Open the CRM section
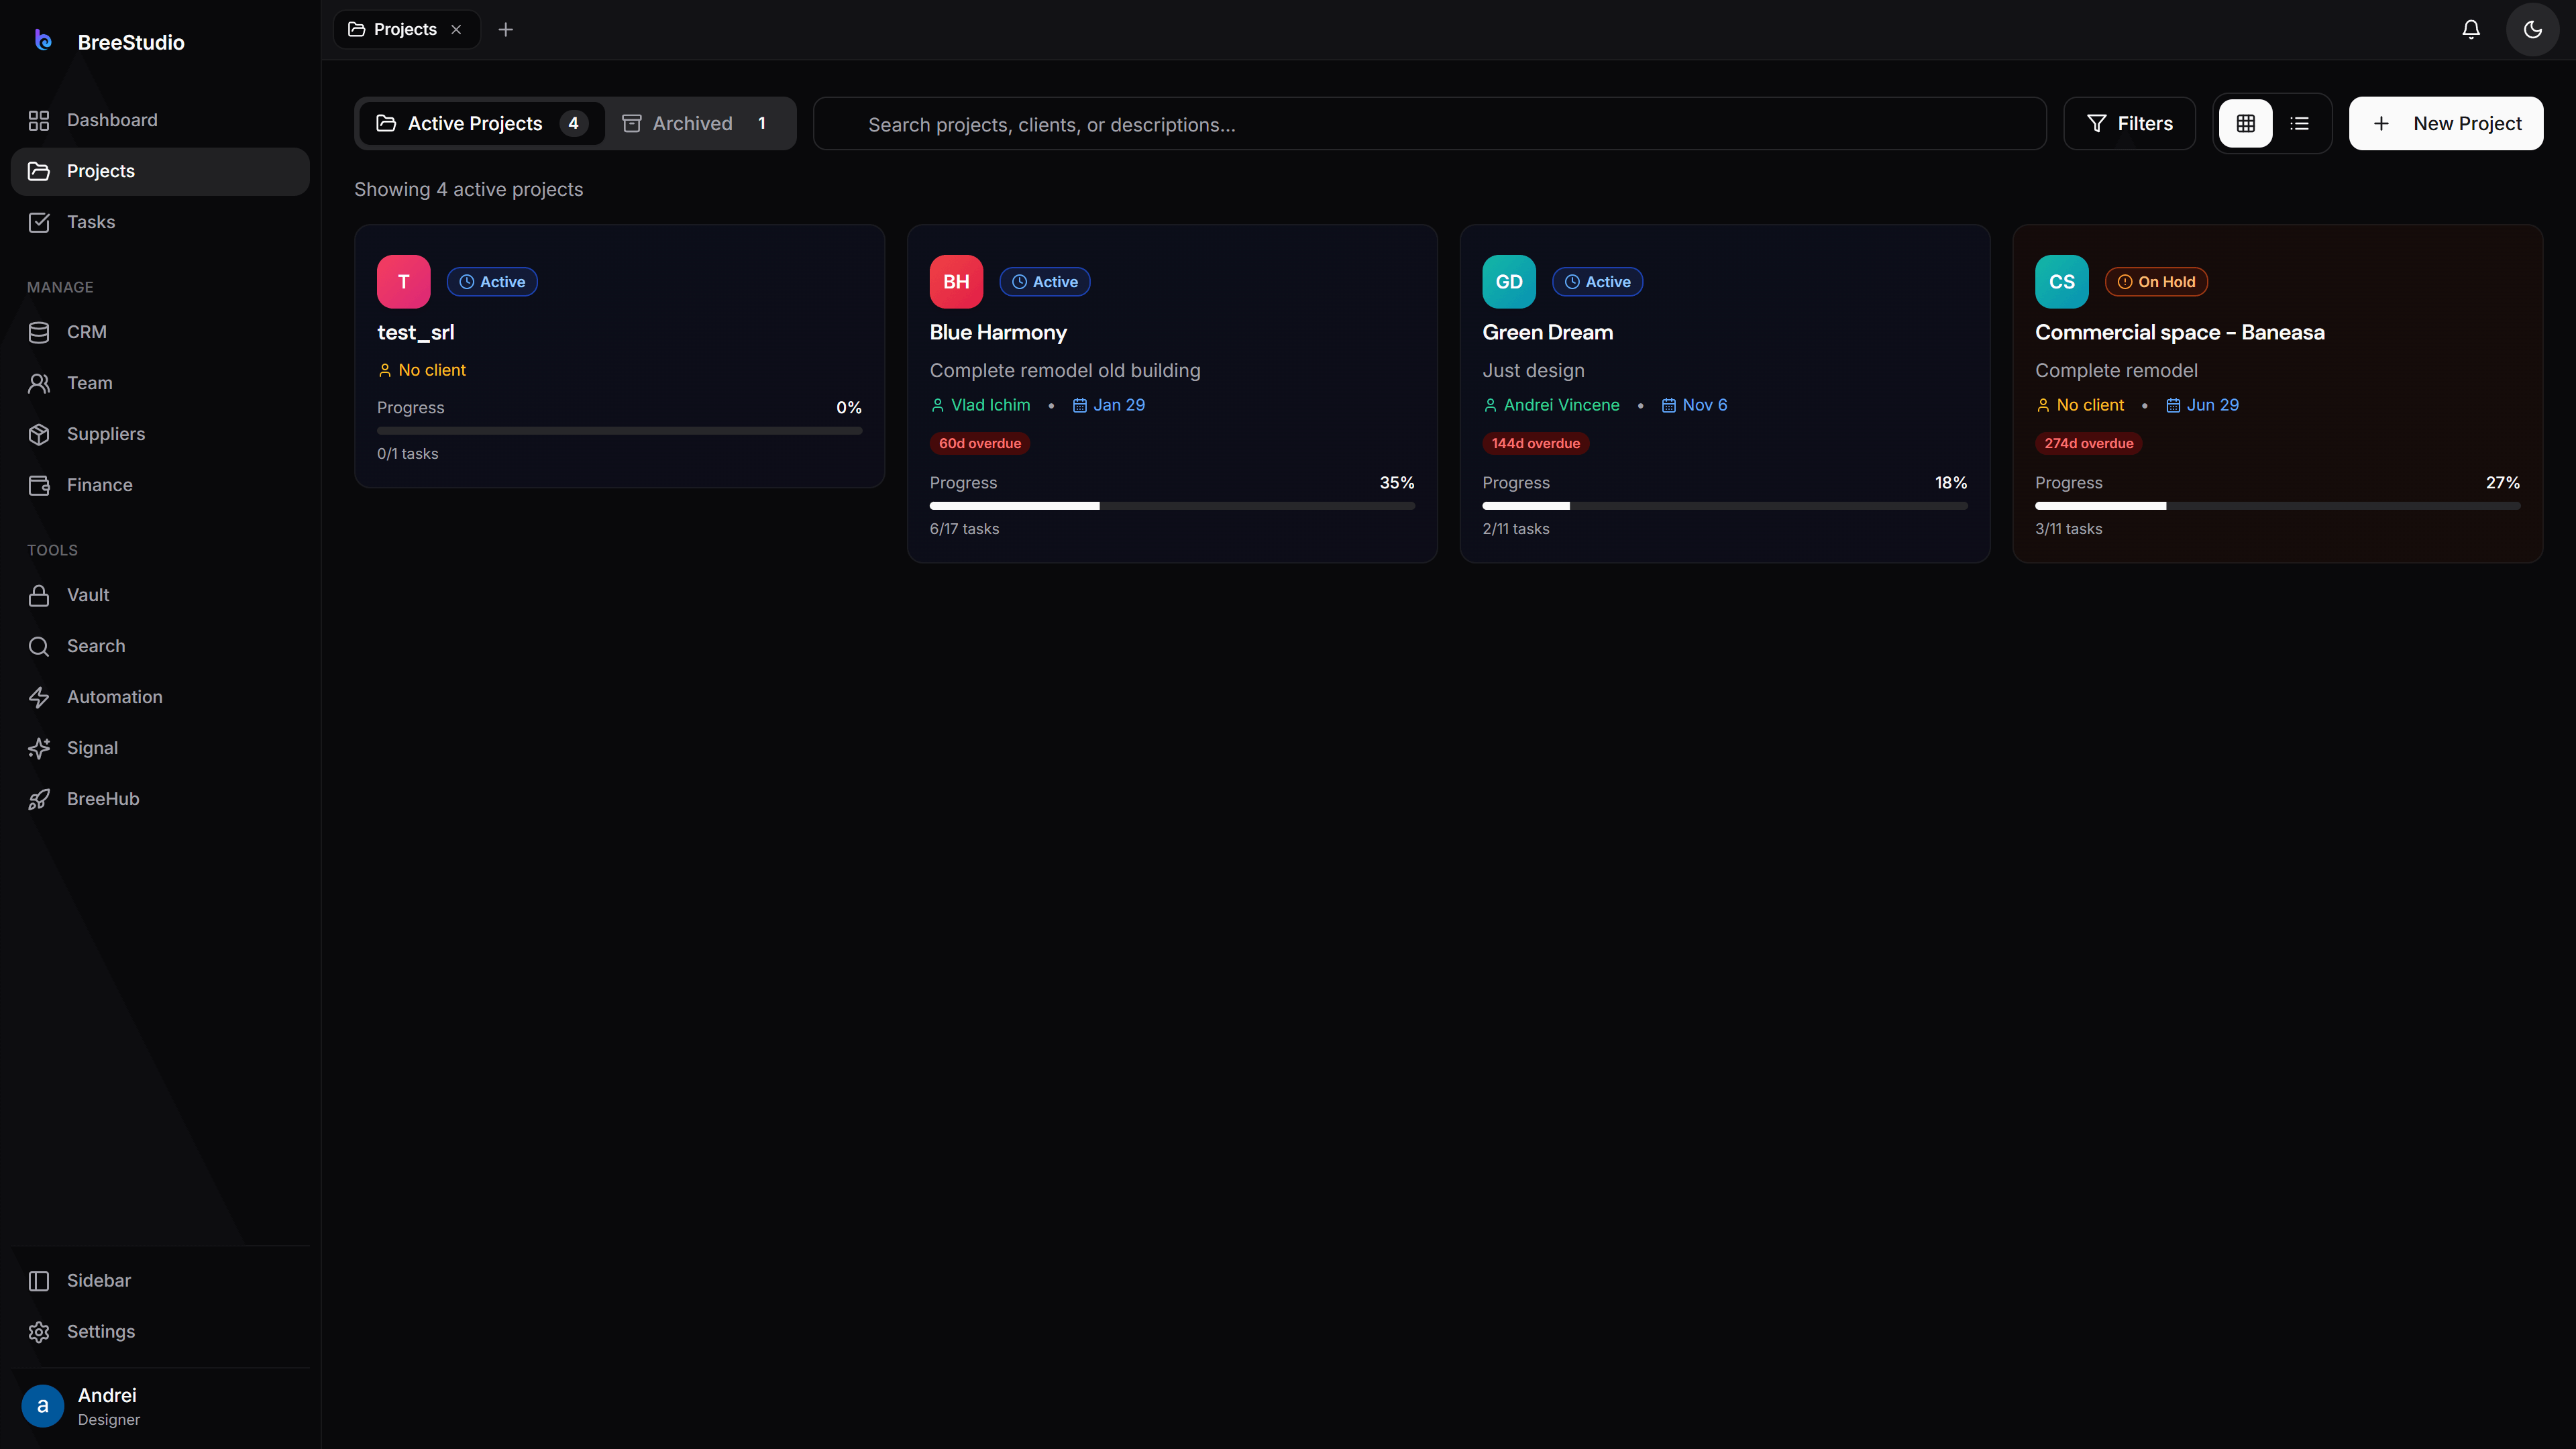Viewport: 2576px width, 1449px height. [160, 332]
